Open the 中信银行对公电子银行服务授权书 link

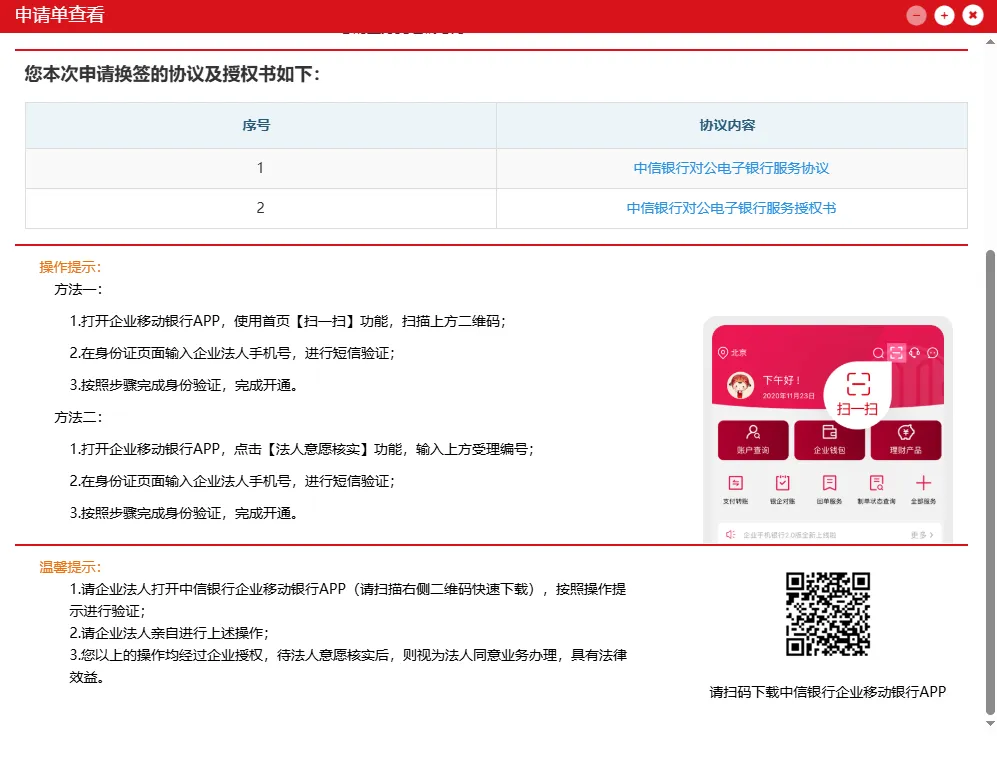click(x=731, y=208)
